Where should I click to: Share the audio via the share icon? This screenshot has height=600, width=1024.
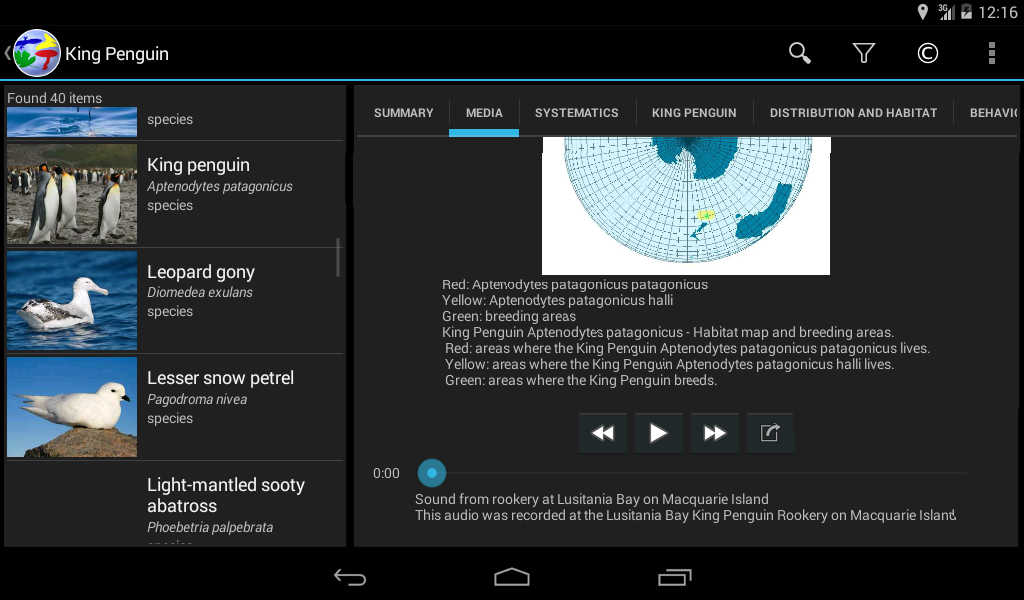[x=771, y=433]
